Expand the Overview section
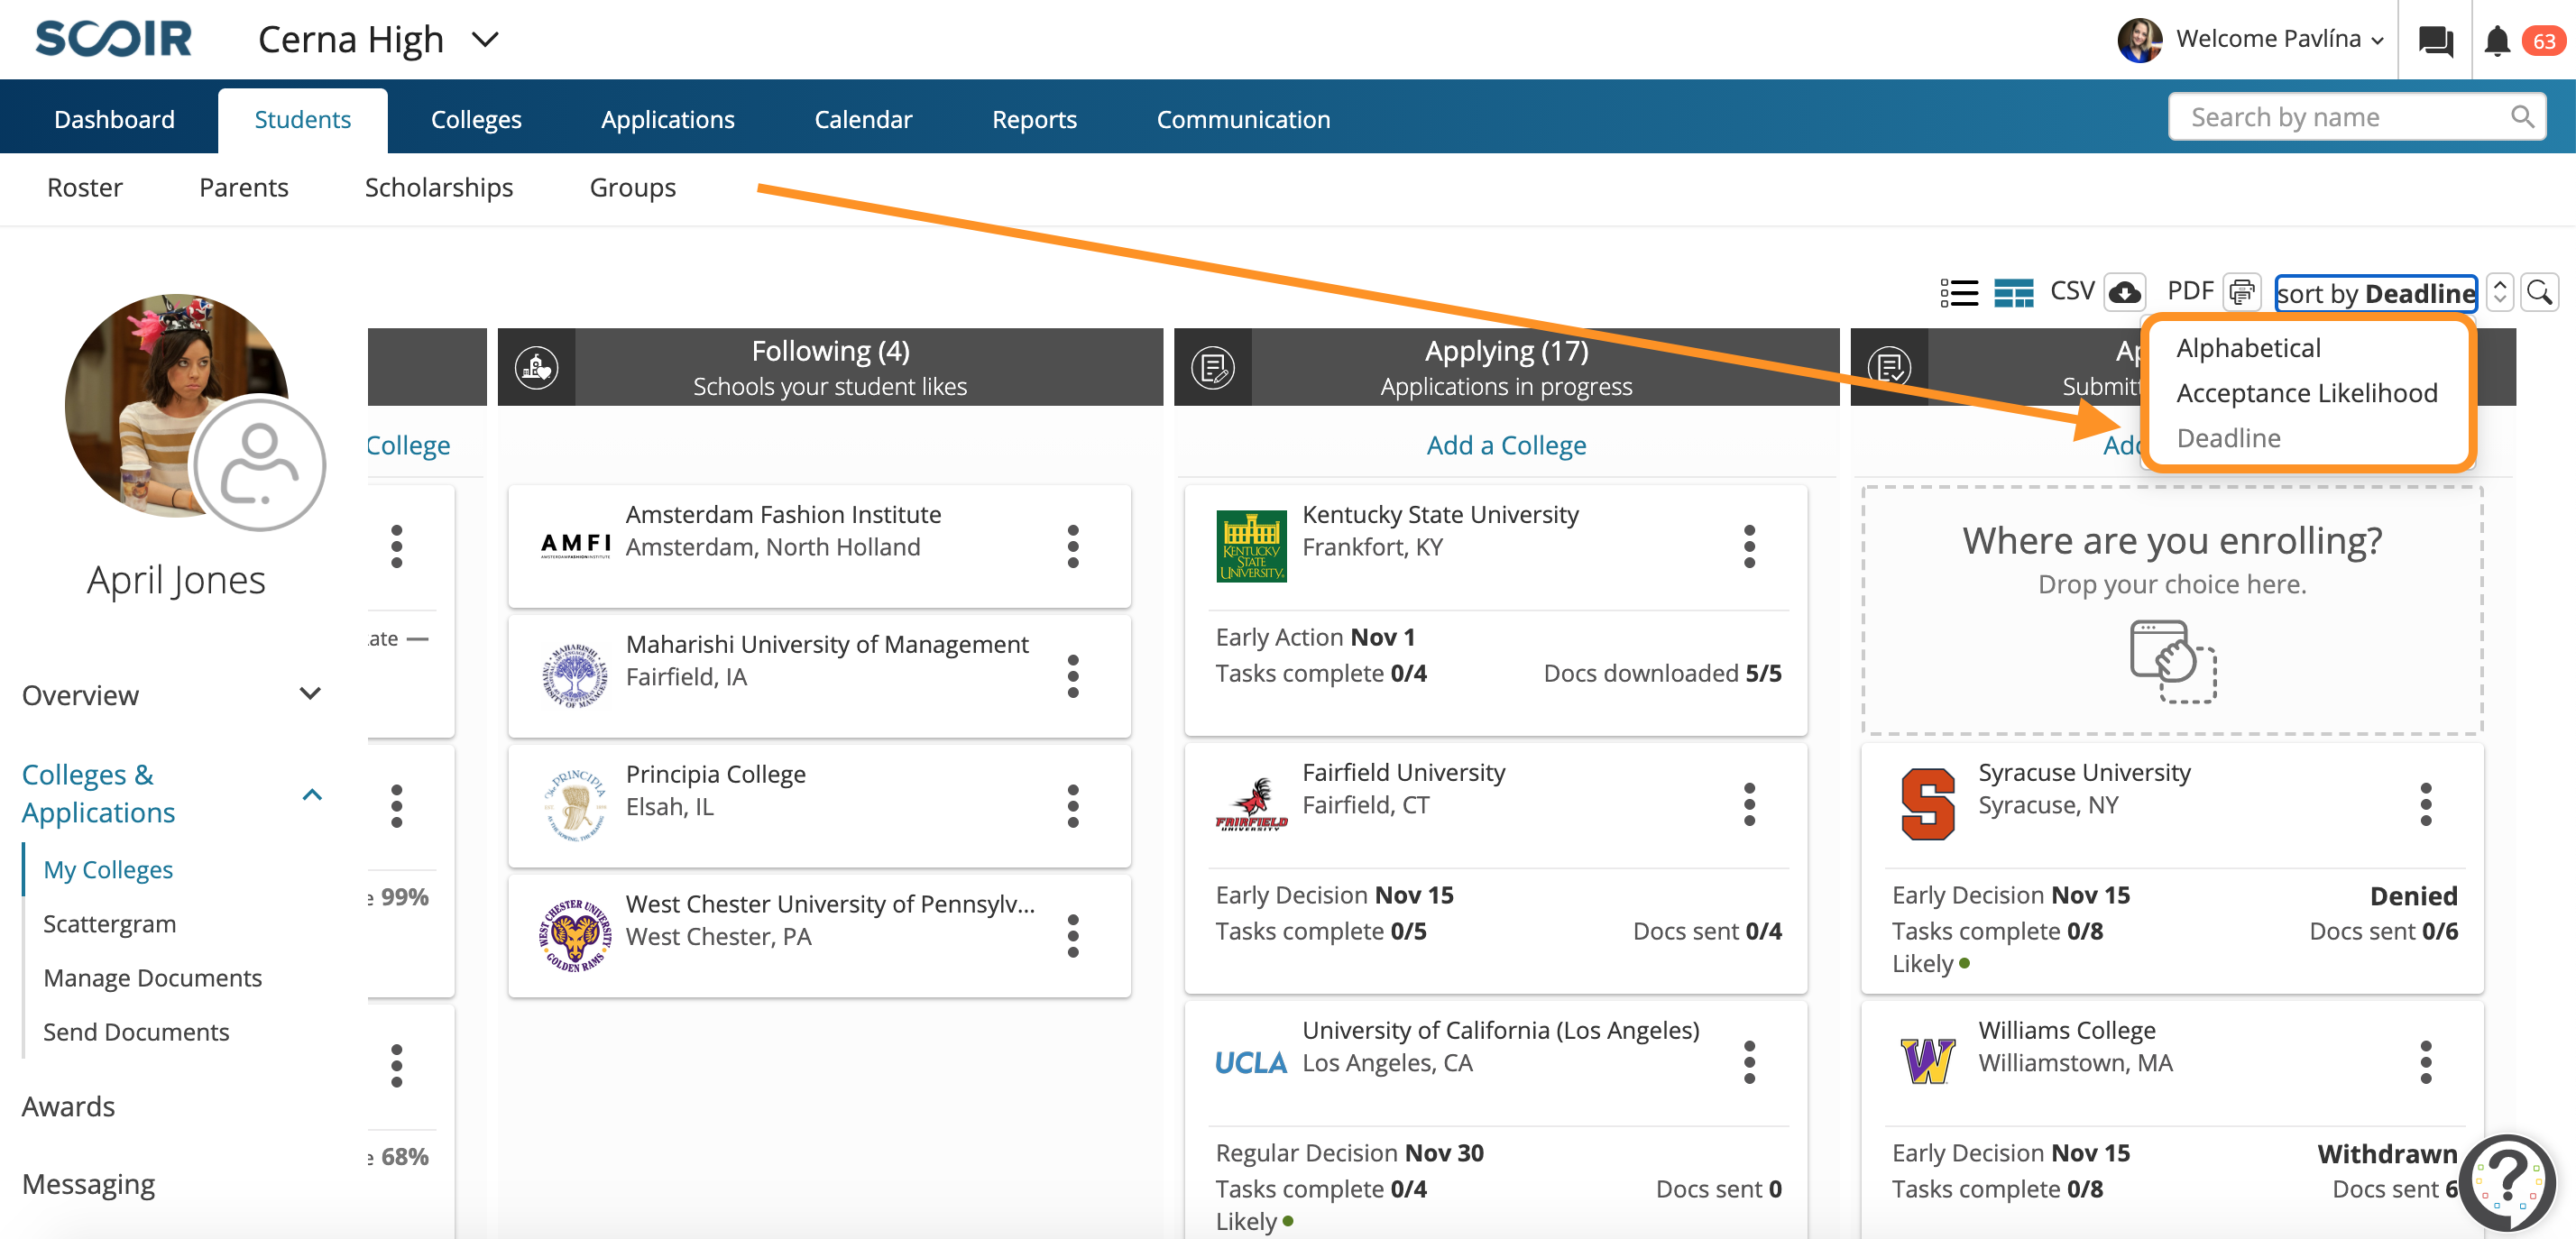 point(172,694)
